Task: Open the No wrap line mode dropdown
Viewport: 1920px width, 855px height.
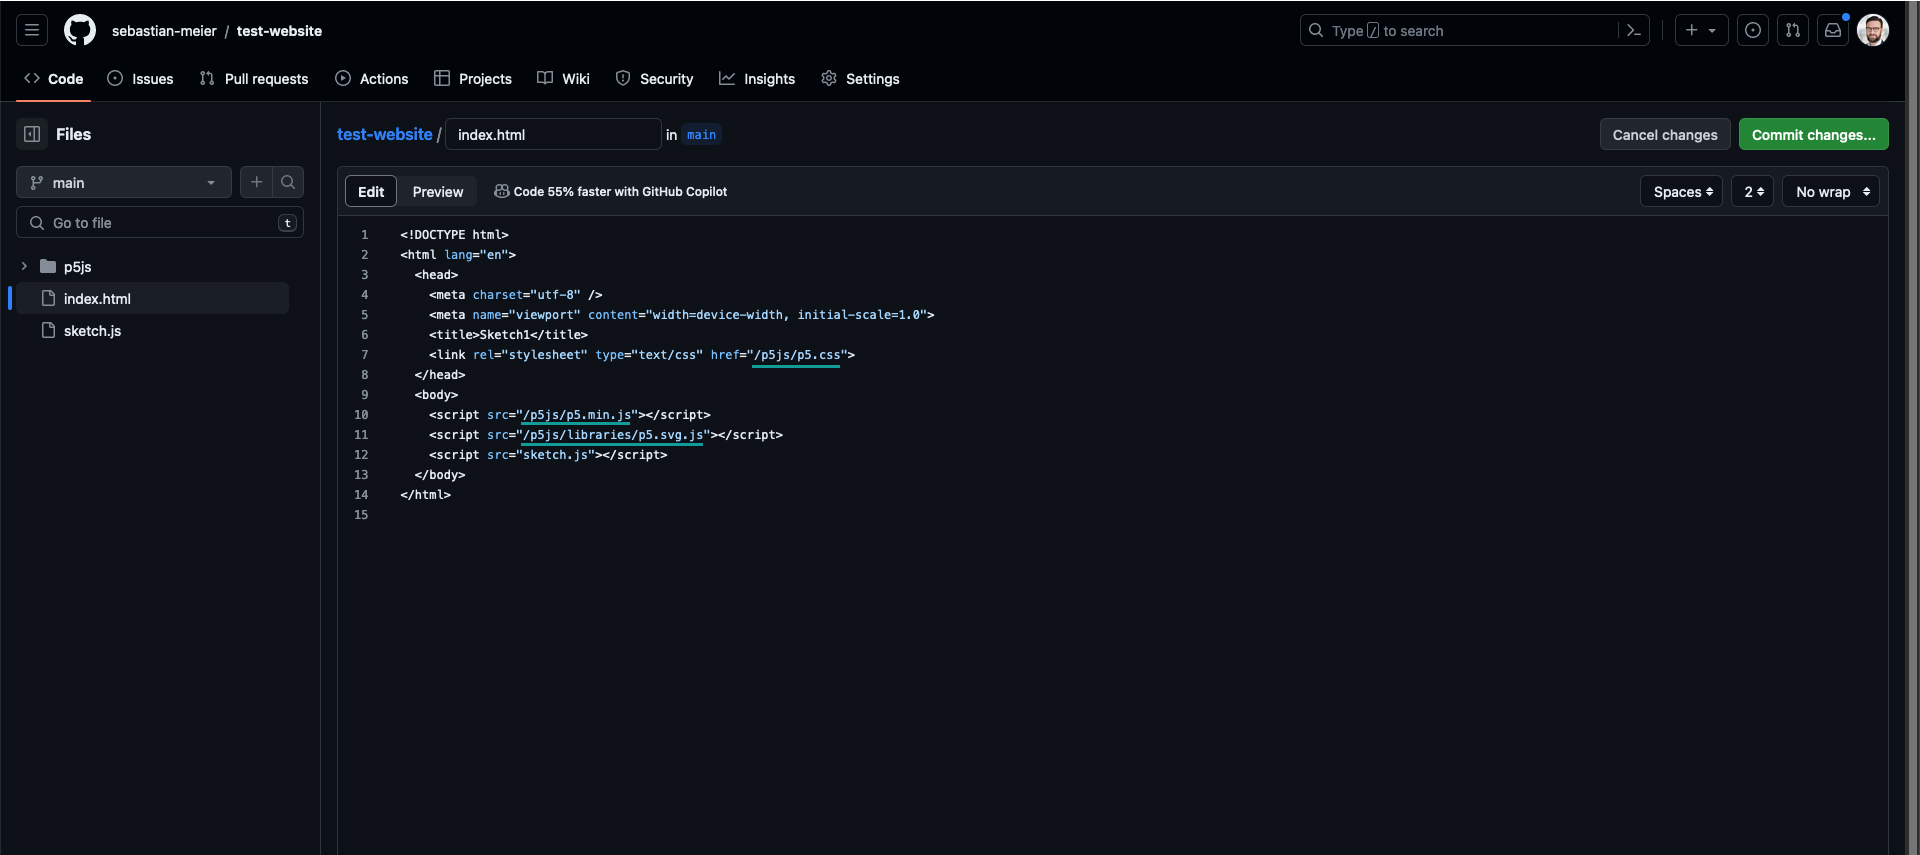Action: coord(1831,191)
